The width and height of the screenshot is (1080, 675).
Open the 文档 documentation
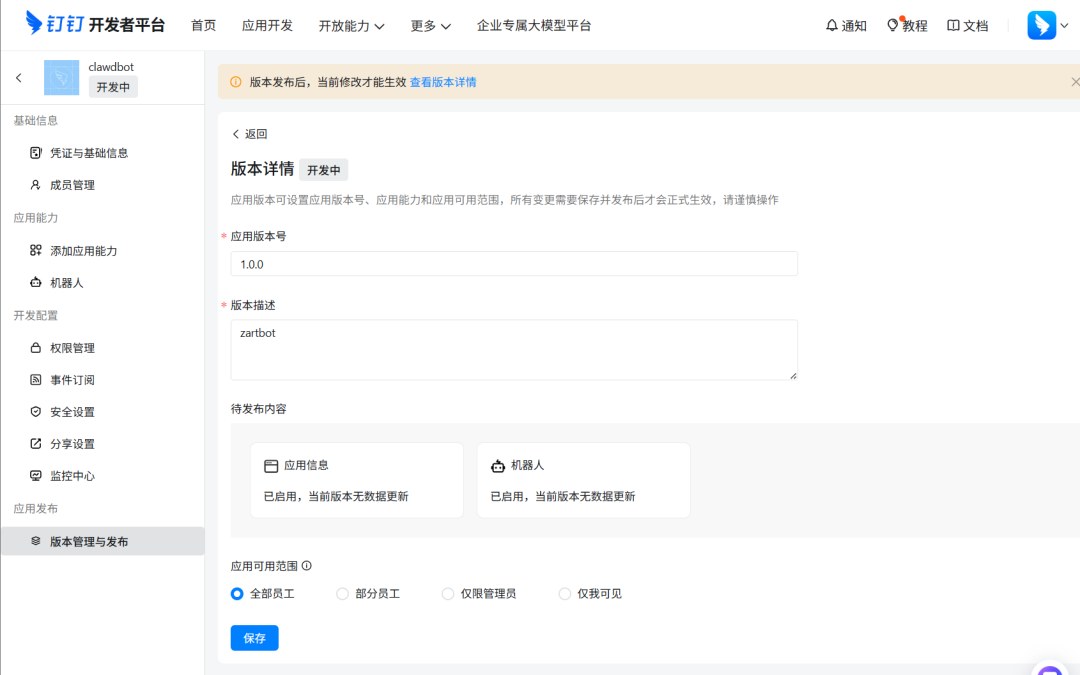tap(967, 25)
